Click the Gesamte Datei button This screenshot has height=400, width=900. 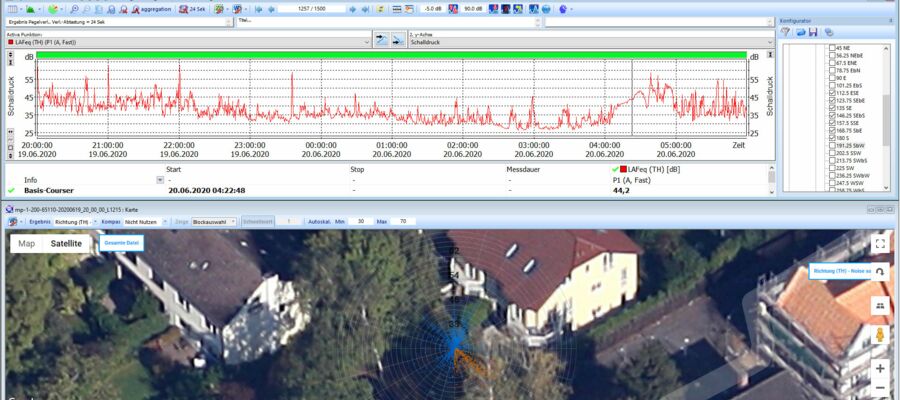[x=121, y=243]
